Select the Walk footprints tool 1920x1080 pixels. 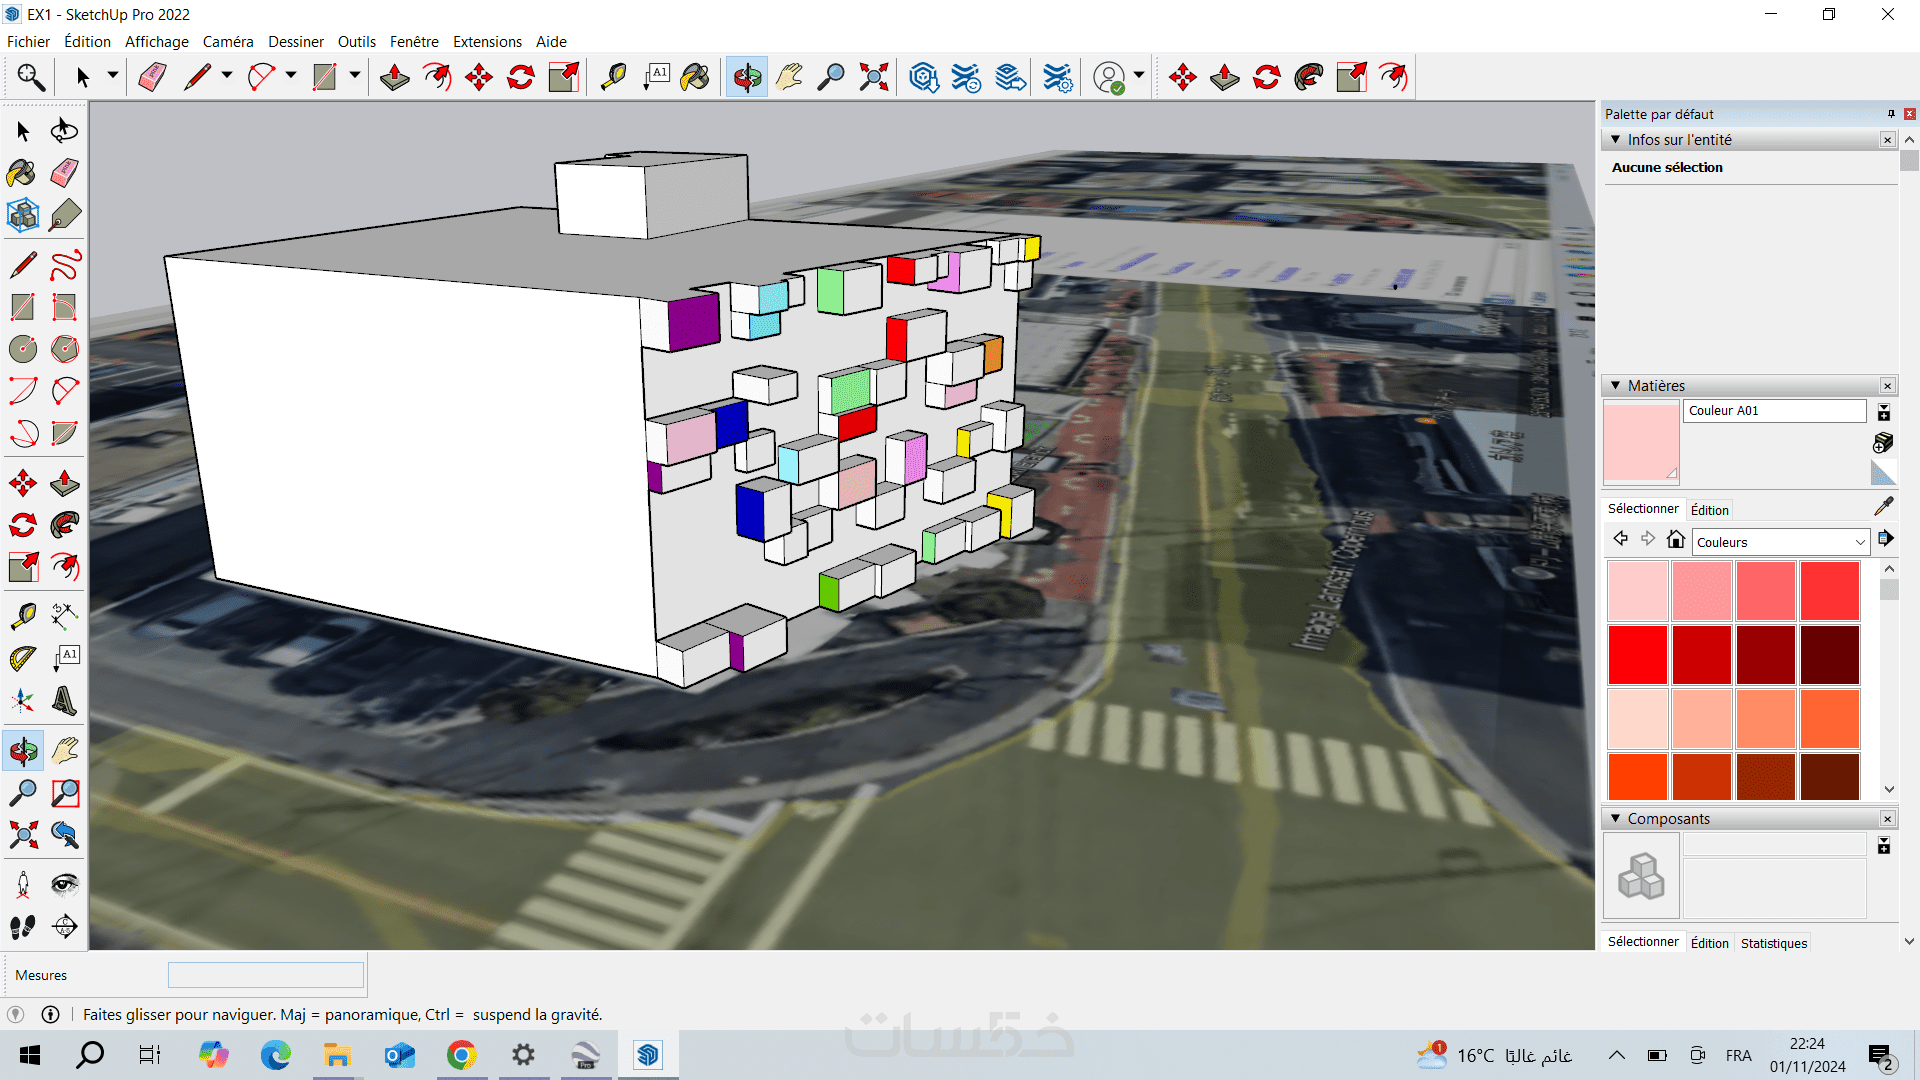point(22,927)
